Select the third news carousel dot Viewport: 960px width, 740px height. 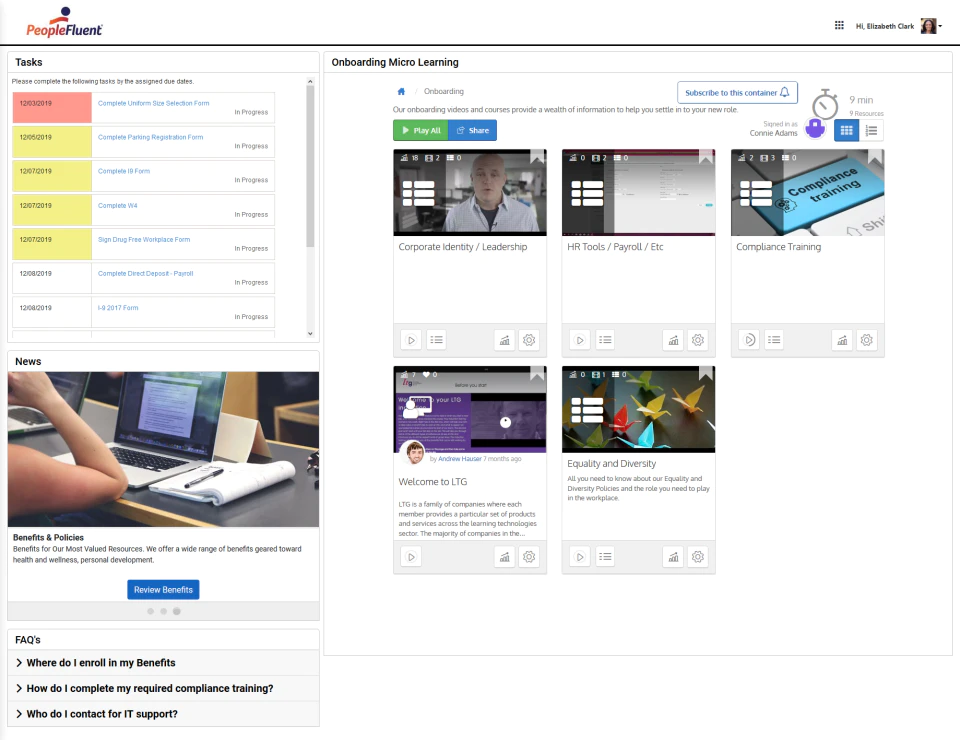coord(176,611)
